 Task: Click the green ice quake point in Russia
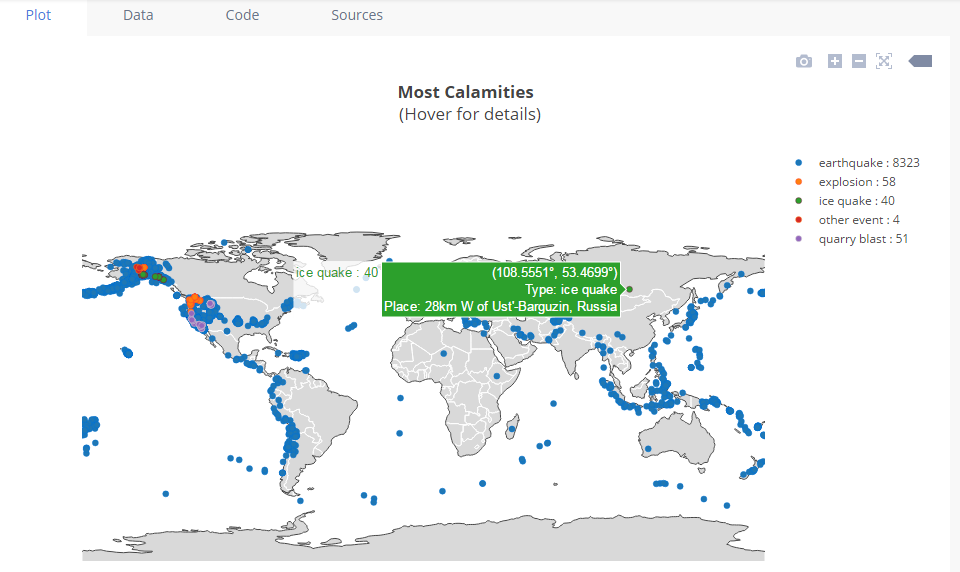629,289
